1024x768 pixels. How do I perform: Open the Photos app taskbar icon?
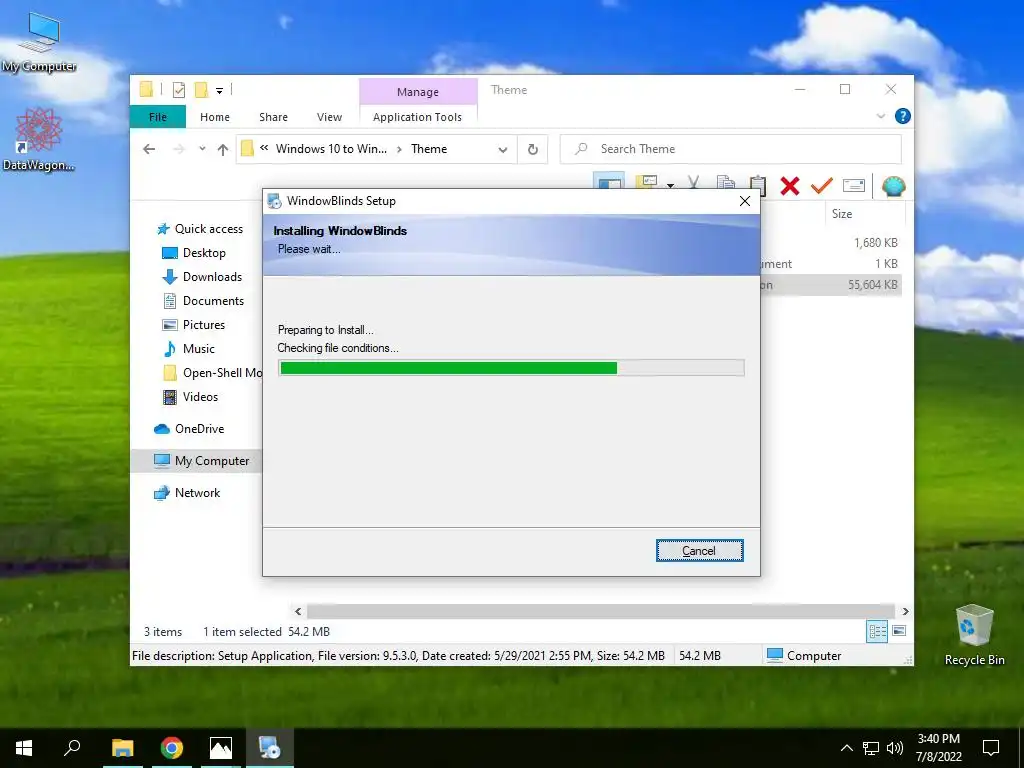pyautogui.click(x=221, y=748)
